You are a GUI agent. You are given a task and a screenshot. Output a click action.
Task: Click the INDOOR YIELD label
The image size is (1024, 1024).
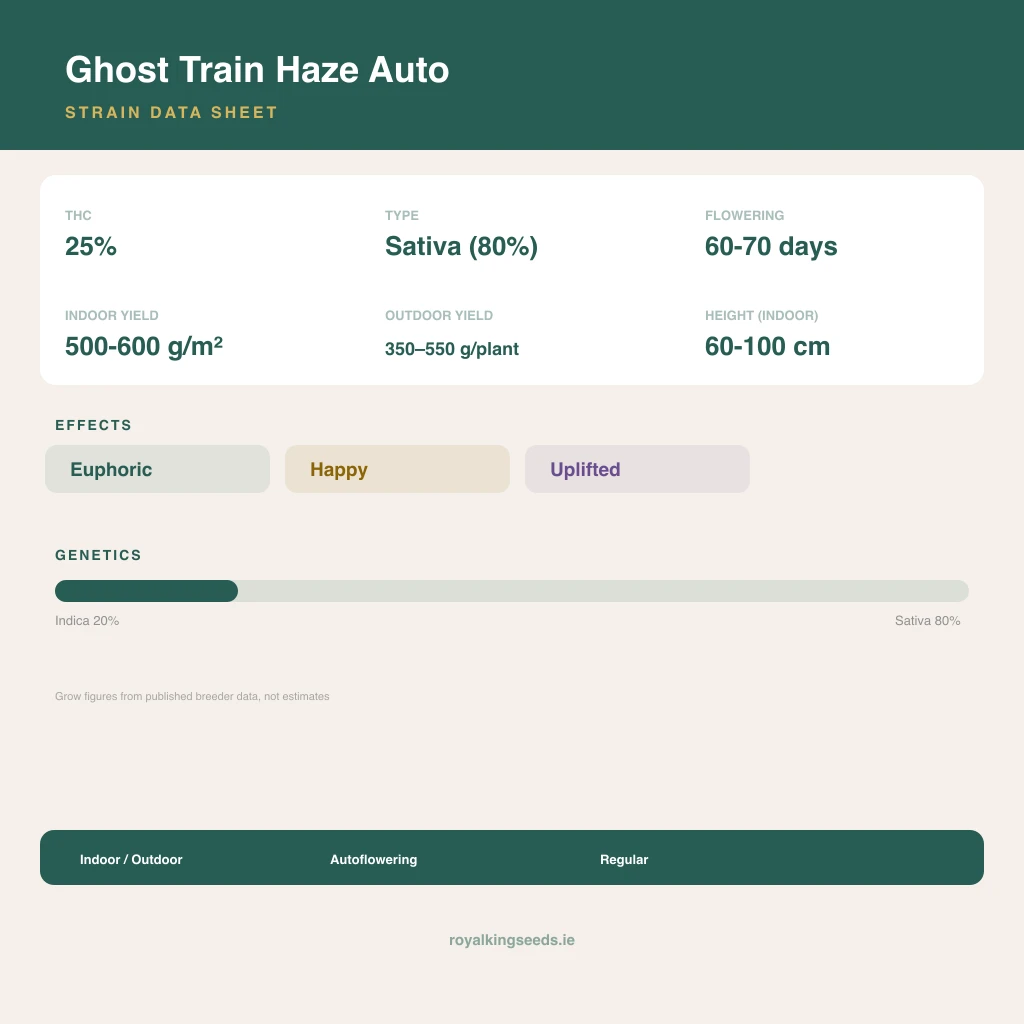tap(112, 315)
